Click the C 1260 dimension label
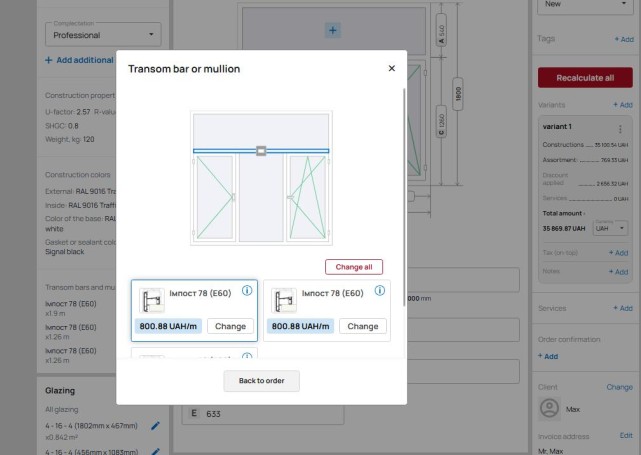Viewport: 641px width, 455px height. point(441,121)
